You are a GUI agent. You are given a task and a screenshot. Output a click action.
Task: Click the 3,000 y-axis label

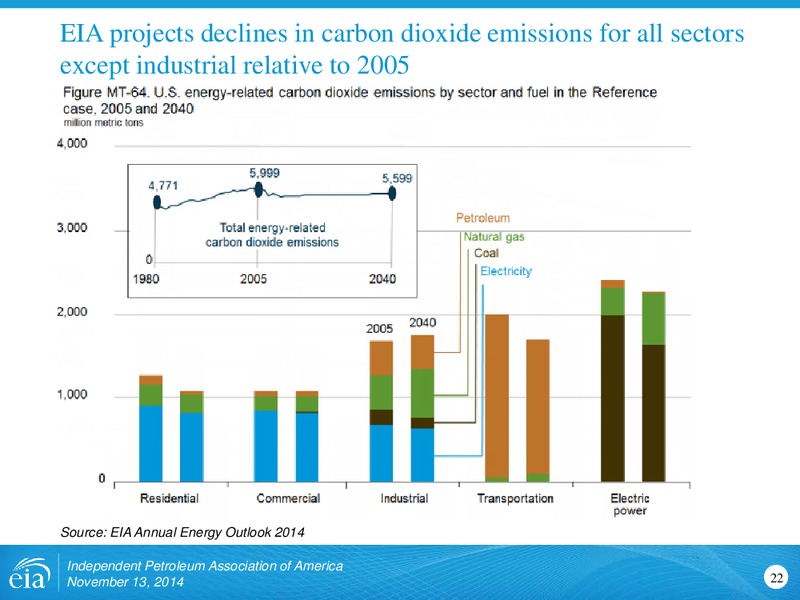72,228
